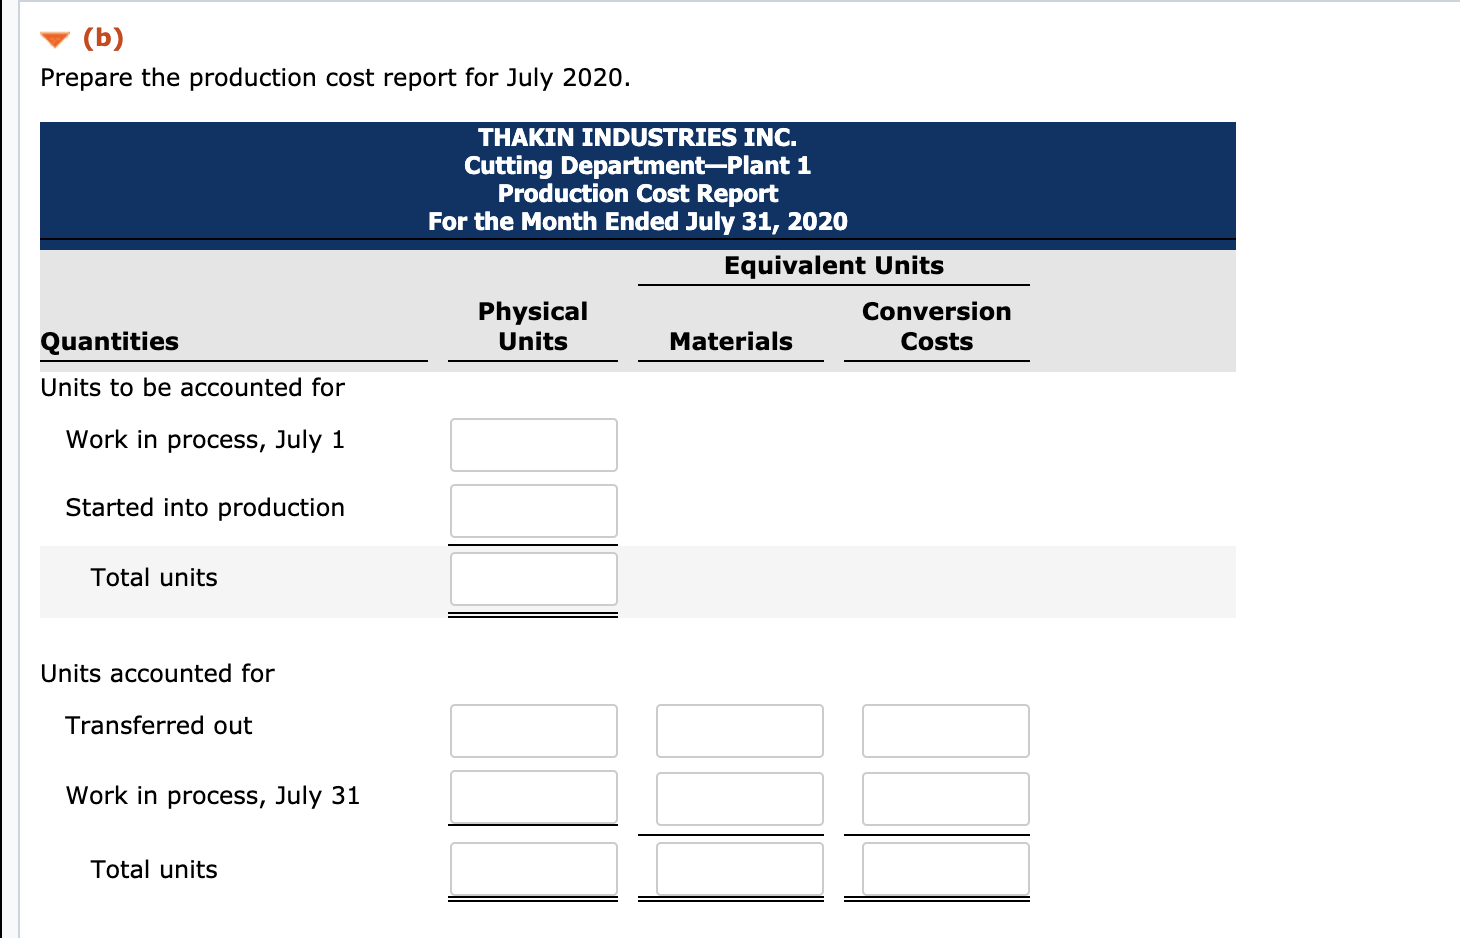
Task: Select the bottom Total units materials field
Action: click(x=739, y=868)
